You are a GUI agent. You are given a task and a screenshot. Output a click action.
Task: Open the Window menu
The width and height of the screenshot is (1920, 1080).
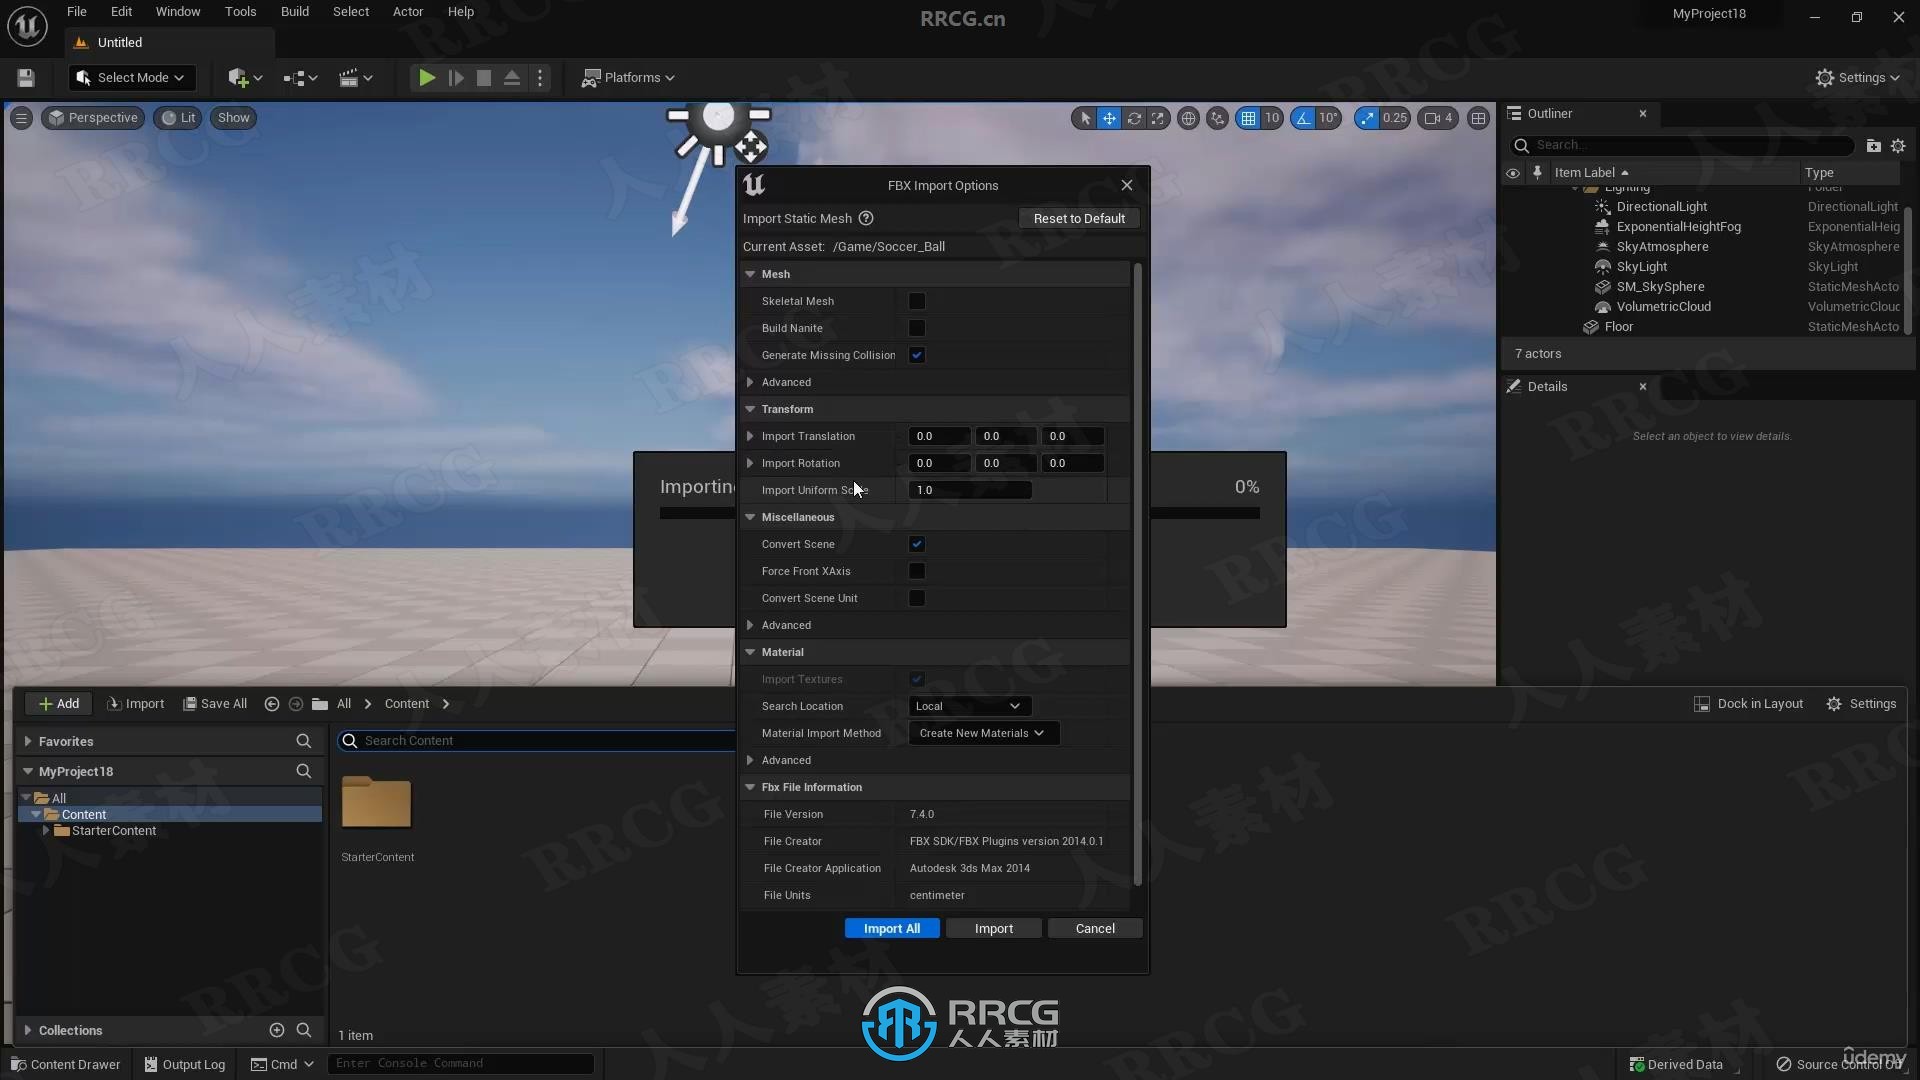(x=178, y=12)
